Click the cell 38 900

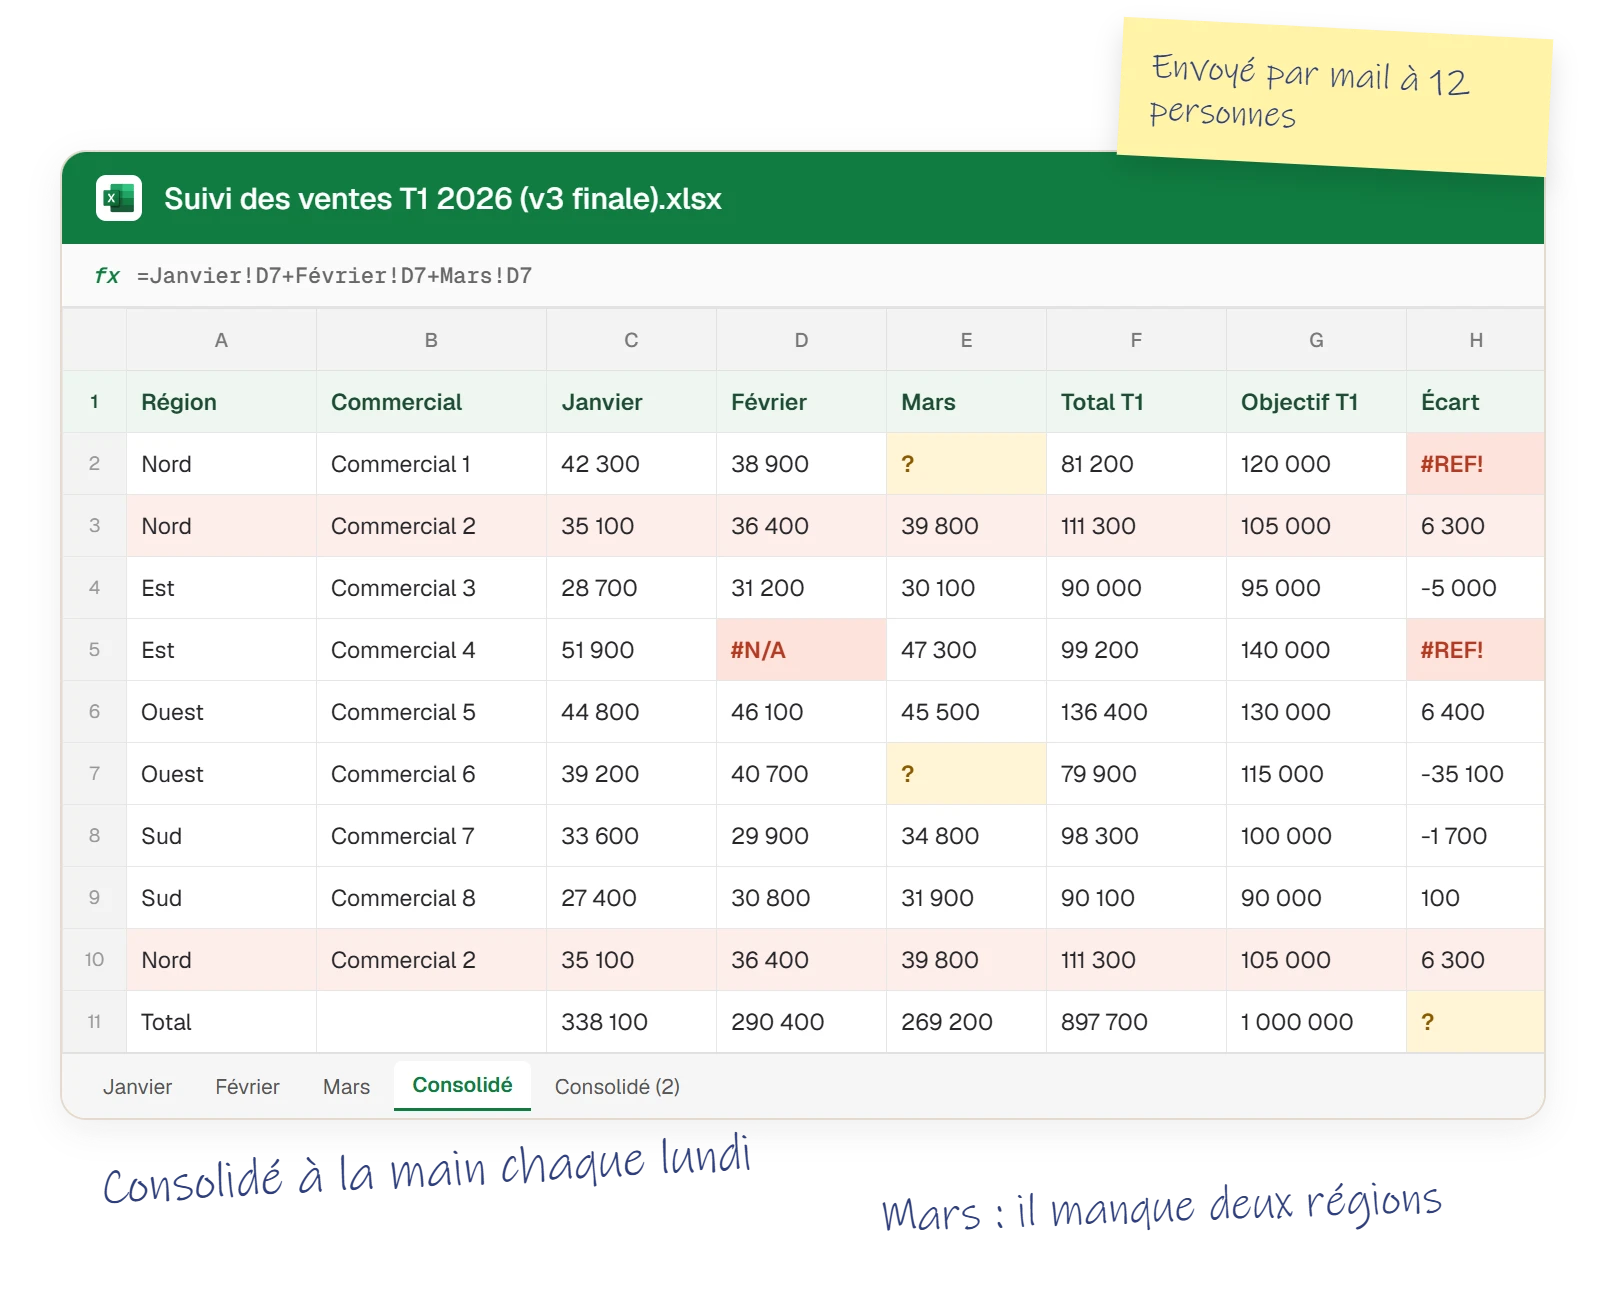pyautogui.click(x=801, y=464)
